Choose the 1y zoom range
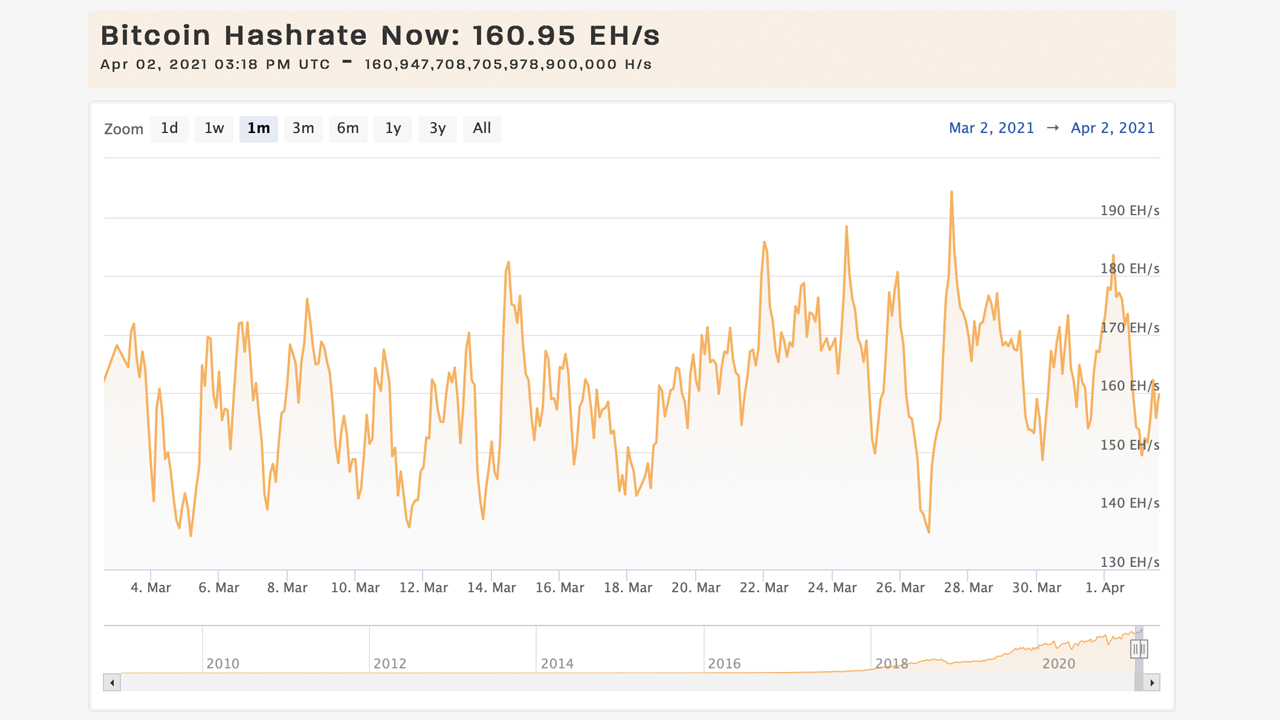Screen dimensions: 1280x720 click(x=393, y=128)
